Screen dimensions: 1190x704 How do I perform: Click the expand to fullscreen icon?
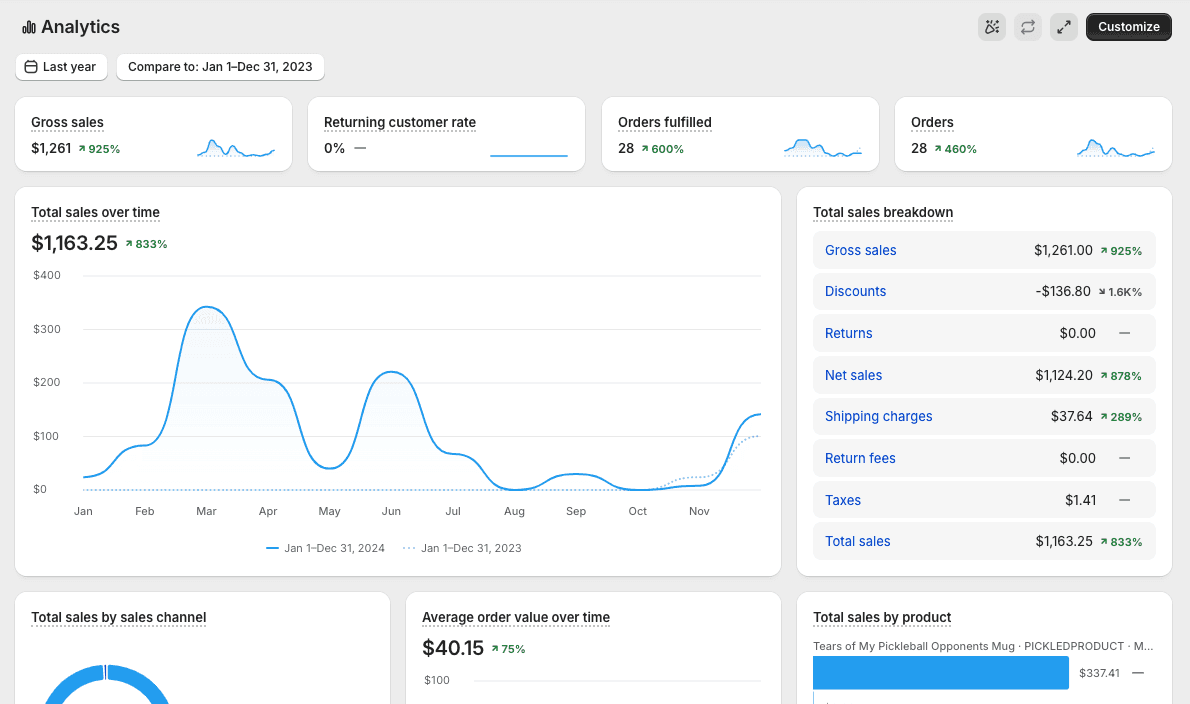point(1064,27)
